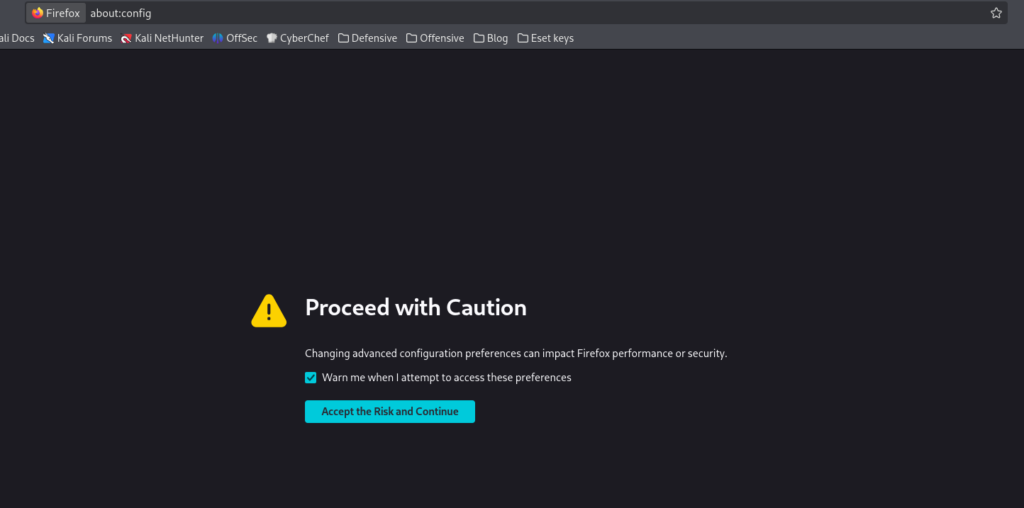Open the Eset keys bookmarks folder
The width and height of the screenshot is (1024, 508).
545,38
